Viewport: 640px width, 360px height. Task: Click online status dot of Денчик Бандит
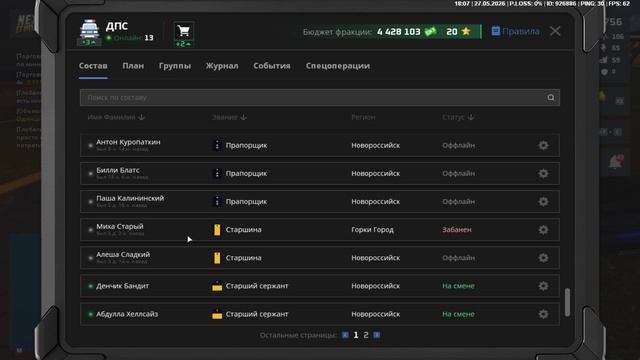(91, 286)
